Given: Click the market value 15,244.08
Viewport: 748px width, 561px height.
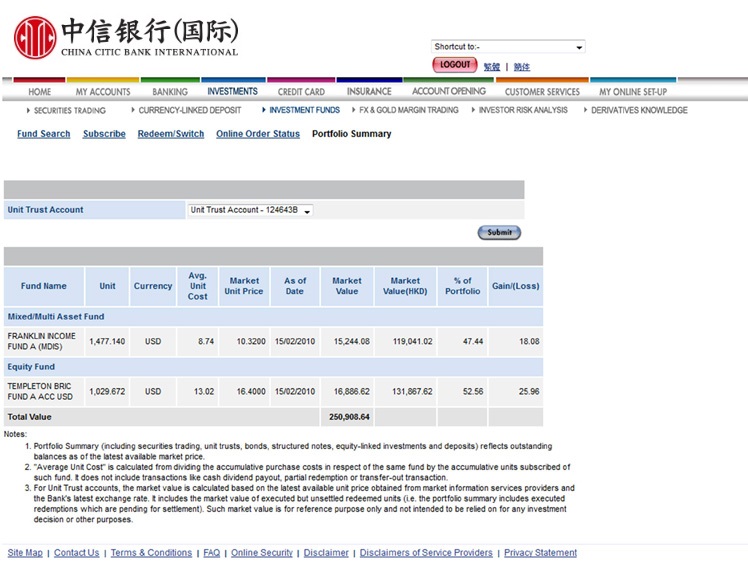Looking at the screenshot, I should click(x=352, y=342).
